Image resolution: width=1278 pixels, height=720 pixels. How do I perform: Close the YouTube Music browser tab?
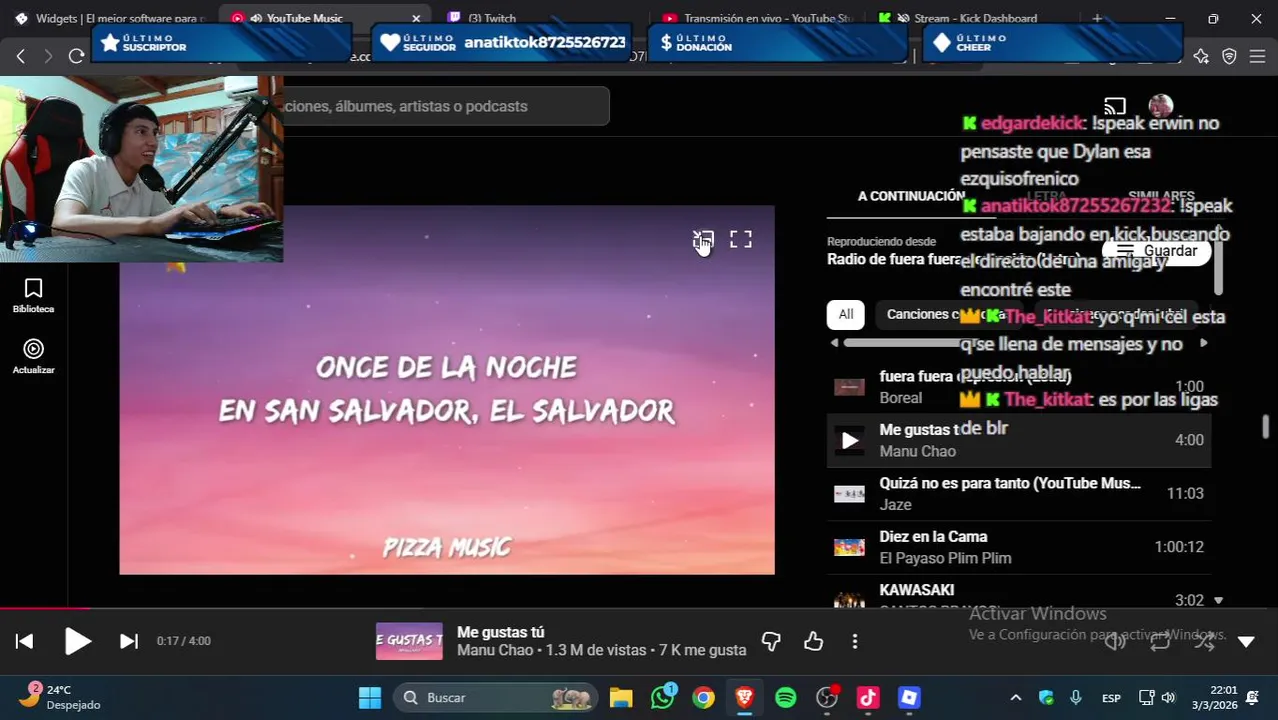416,18
